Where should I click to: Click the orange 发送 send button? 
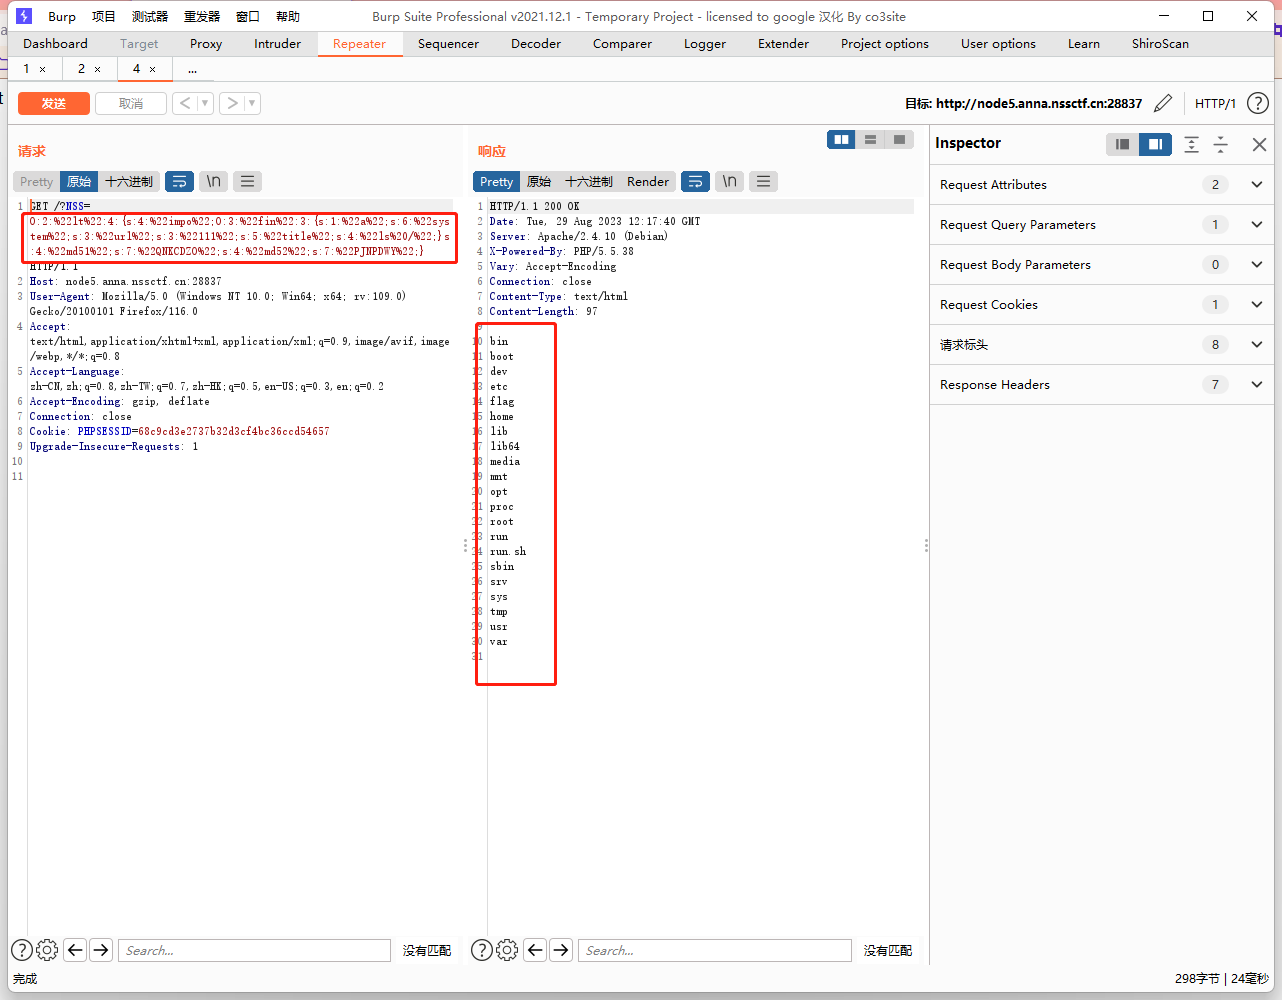[x=54, y=103]
